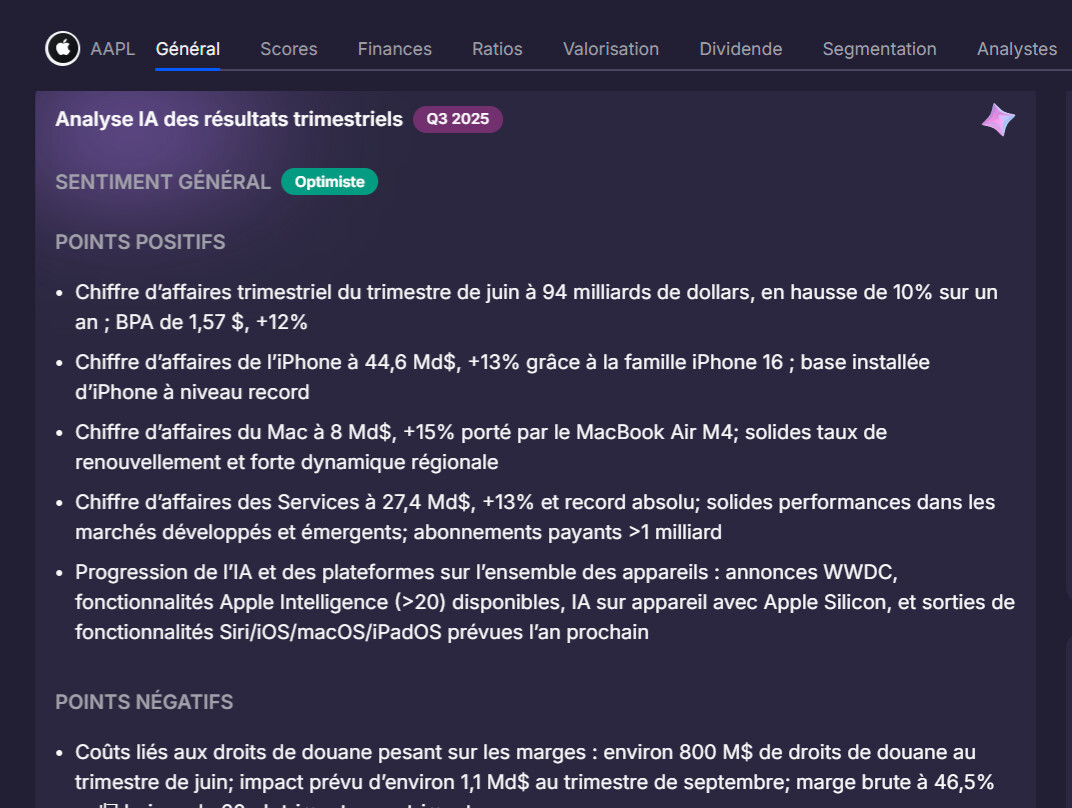Screen dimensions: 1072x808
Task: Select the active Général tab
Action: [187, 48]
